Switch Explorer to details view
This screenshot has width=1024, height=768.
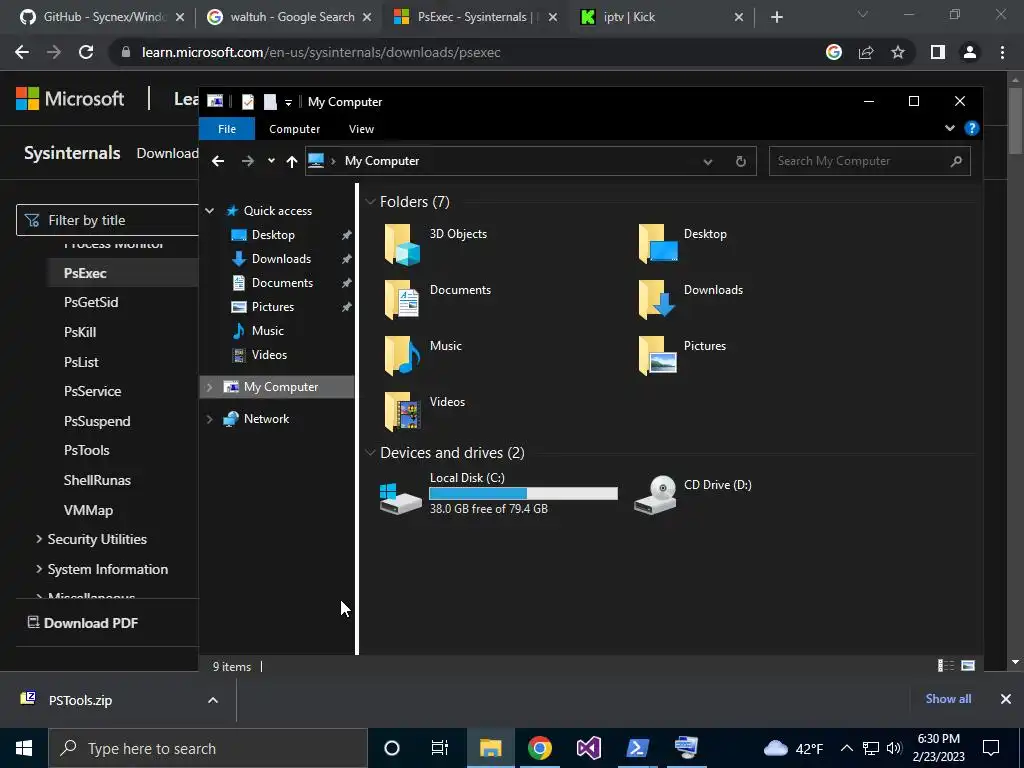point(946,665)
